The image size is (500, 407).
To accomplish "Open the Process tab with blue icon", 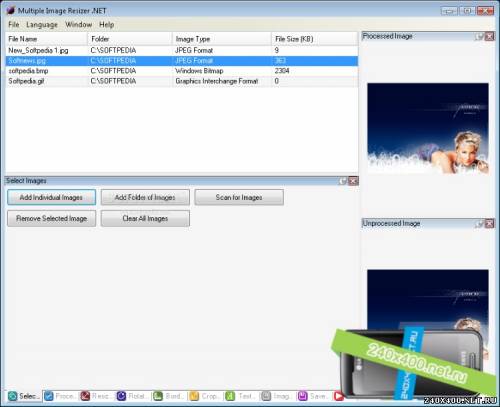I will 60,396.
